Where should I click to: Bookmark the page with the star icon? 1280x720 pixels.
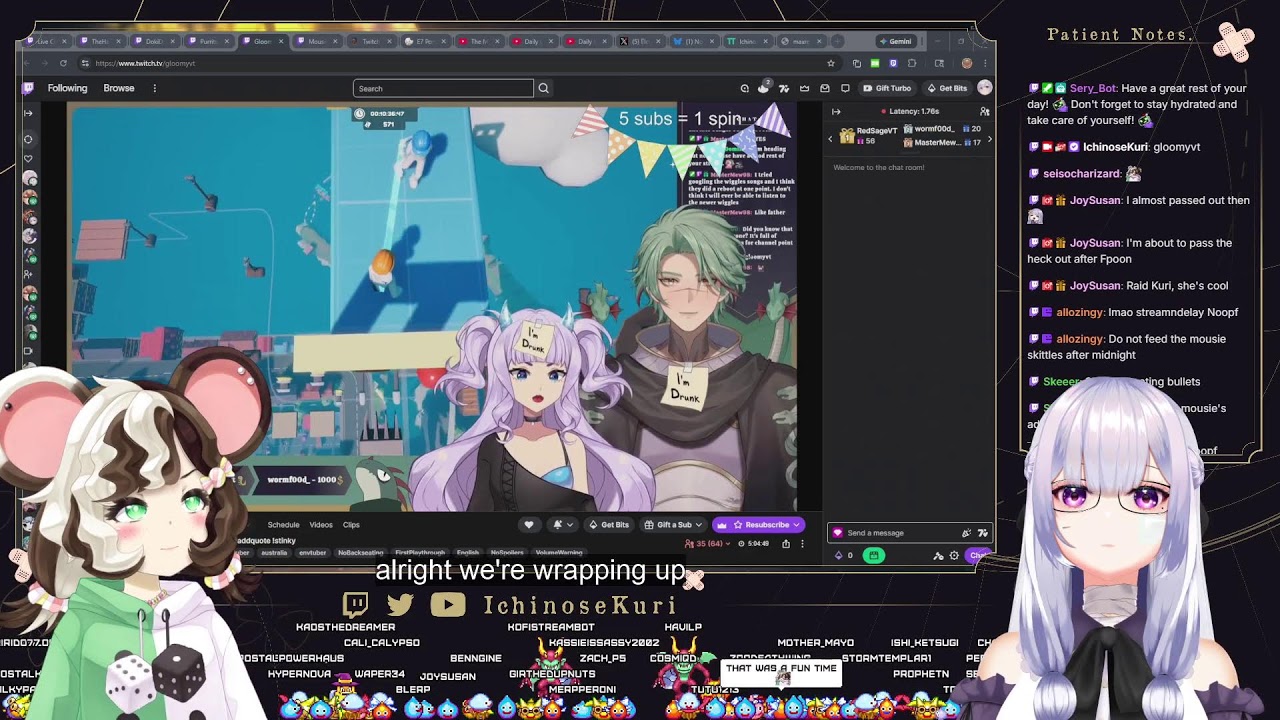pos(830,63)
